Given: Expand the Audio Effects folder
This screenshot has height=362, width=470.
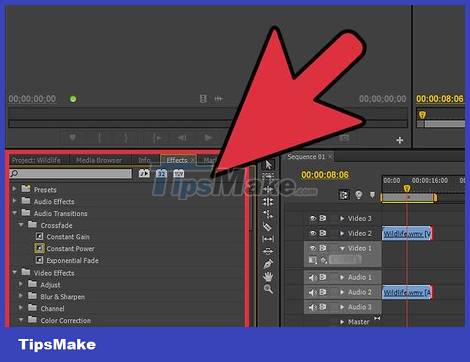Looking at the screenshot, I should [x=14, y=201].
